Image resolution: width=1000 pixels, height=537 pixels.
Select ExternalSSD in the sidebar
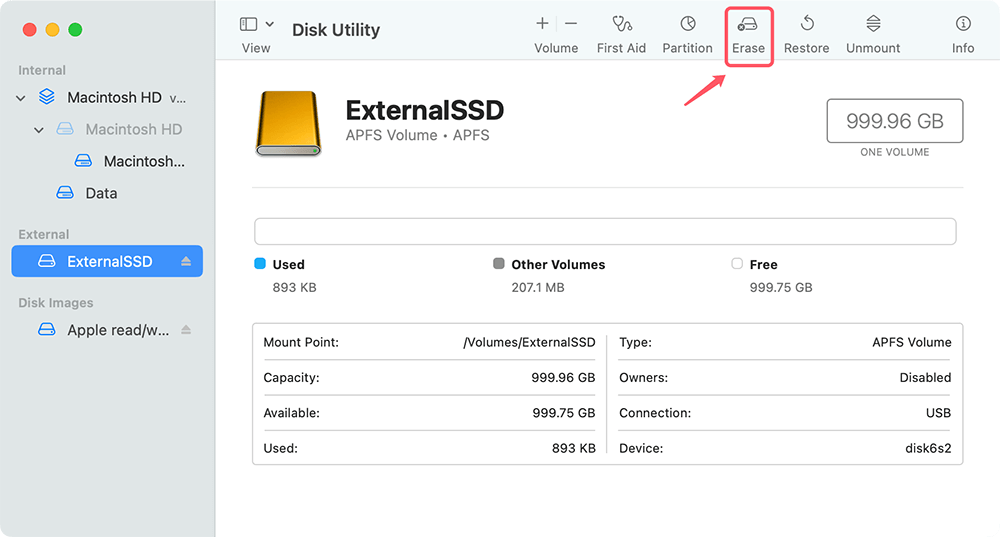[x=107, y=261]
